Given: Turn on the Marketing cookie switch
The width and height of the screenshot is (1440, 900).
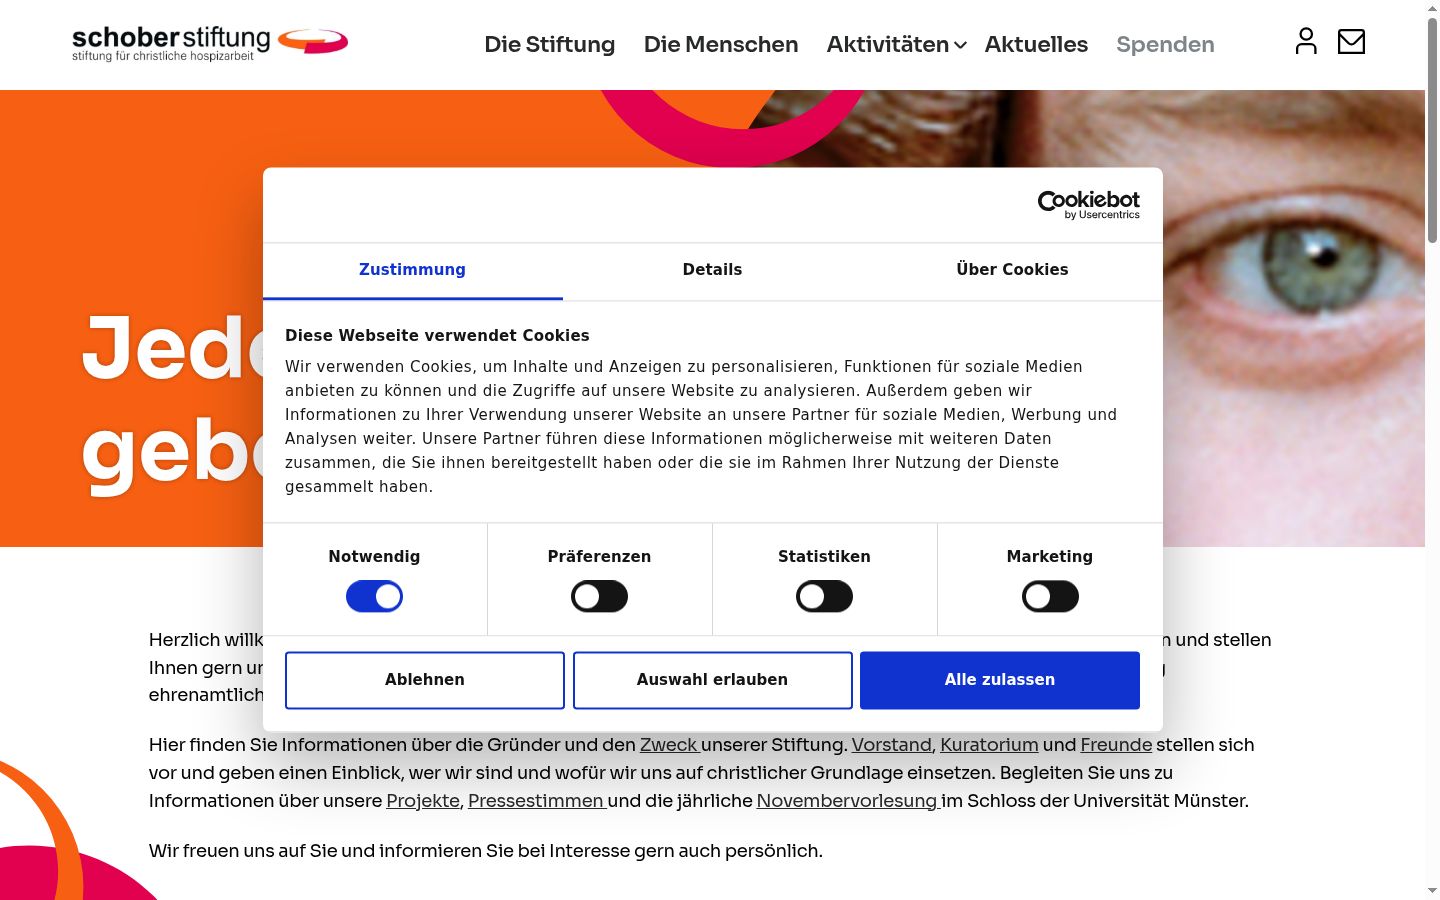Looking at the screenshot, I should (x=1050, y=597).
